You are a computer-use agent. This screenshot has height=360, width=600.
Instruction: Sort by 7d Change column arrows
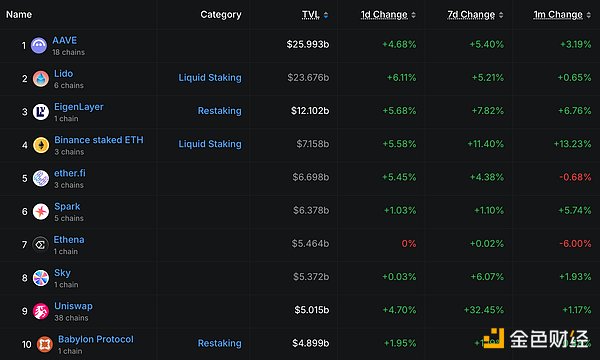point(501,15)
